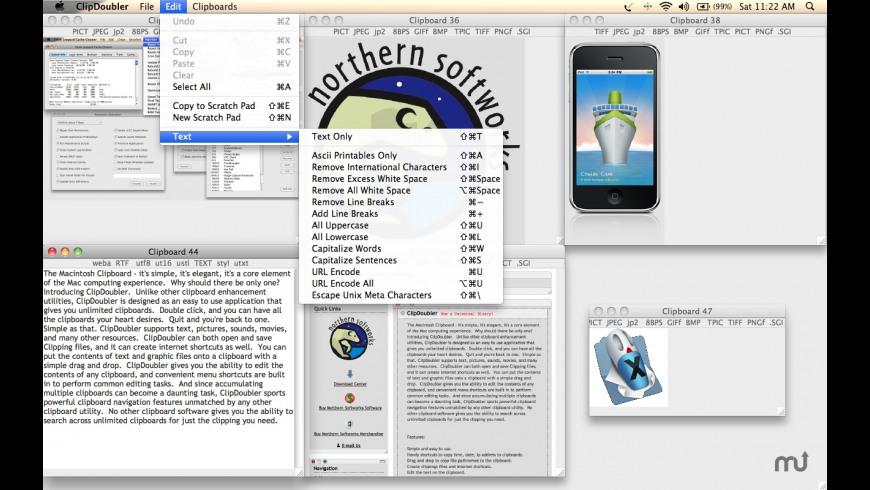Click the resize handle of Clipboard 47
The width and height of the screenshot is (870, 490).
[x=781, y=411]
